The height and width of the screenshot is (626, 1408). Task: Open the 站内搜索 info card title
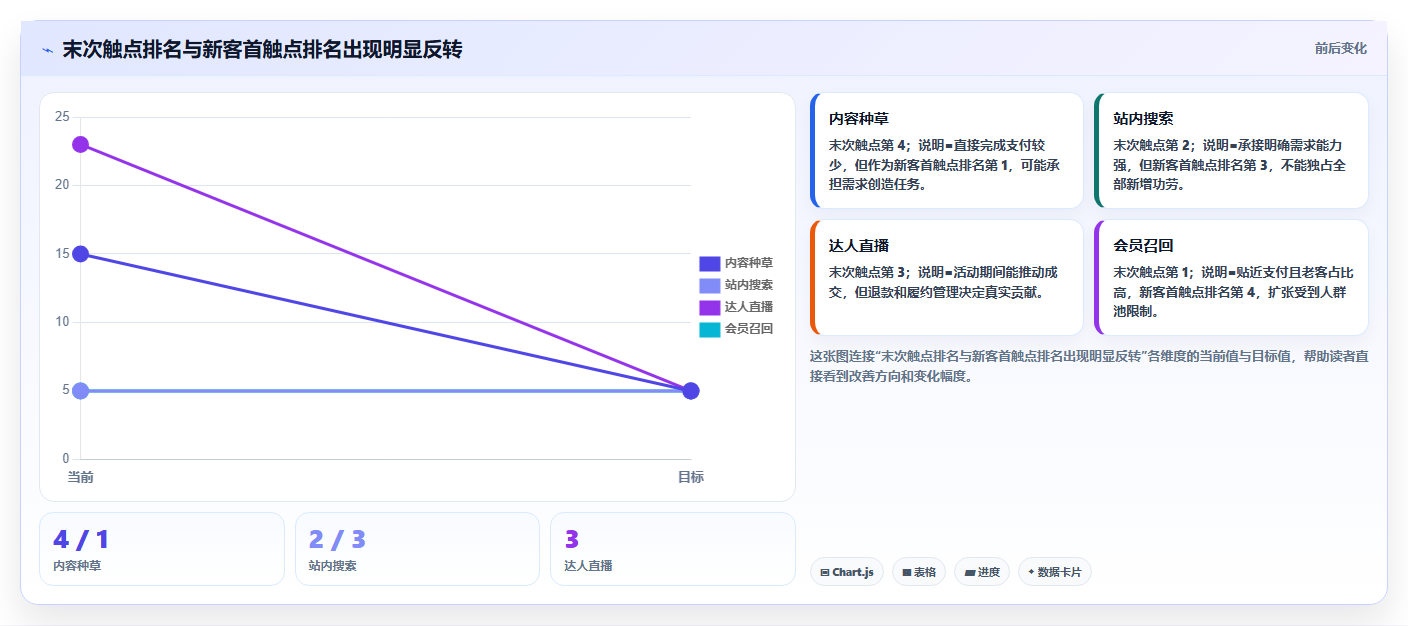click(1143, 118)
